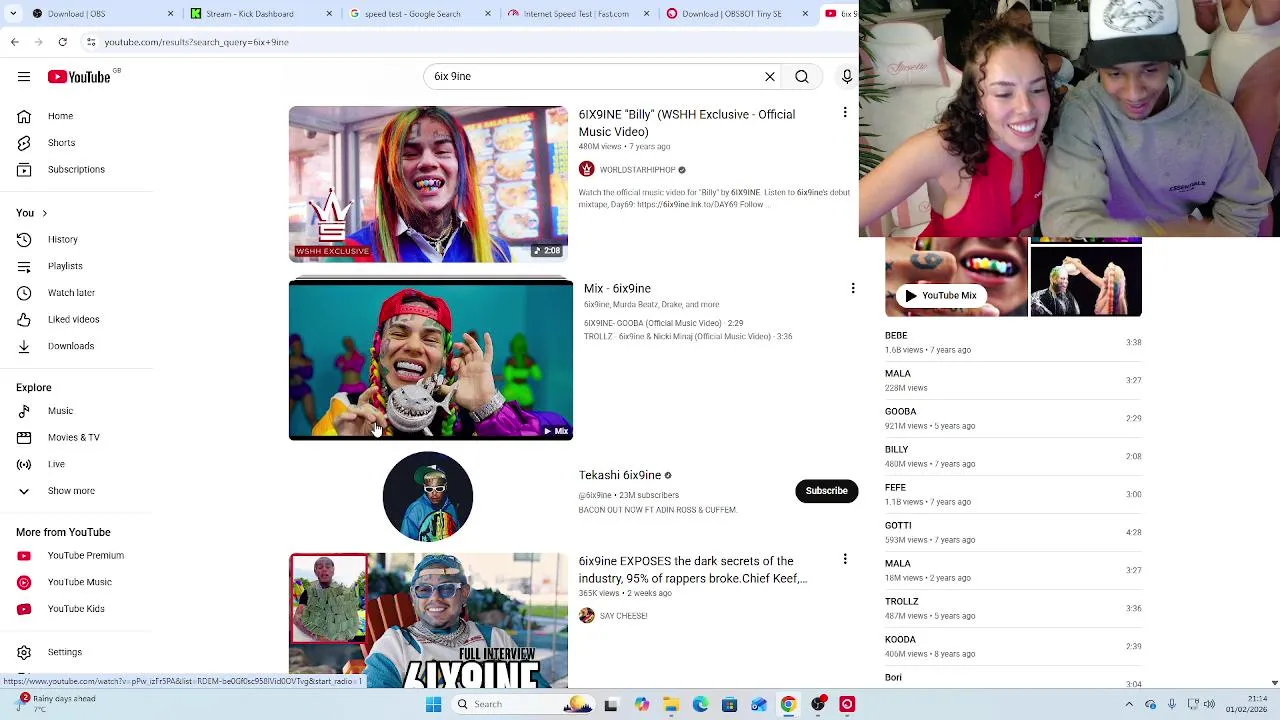Play BILLY in the mix list
The width and height of the screenshot is (1280, 720).
click(x=1013, y=456)
